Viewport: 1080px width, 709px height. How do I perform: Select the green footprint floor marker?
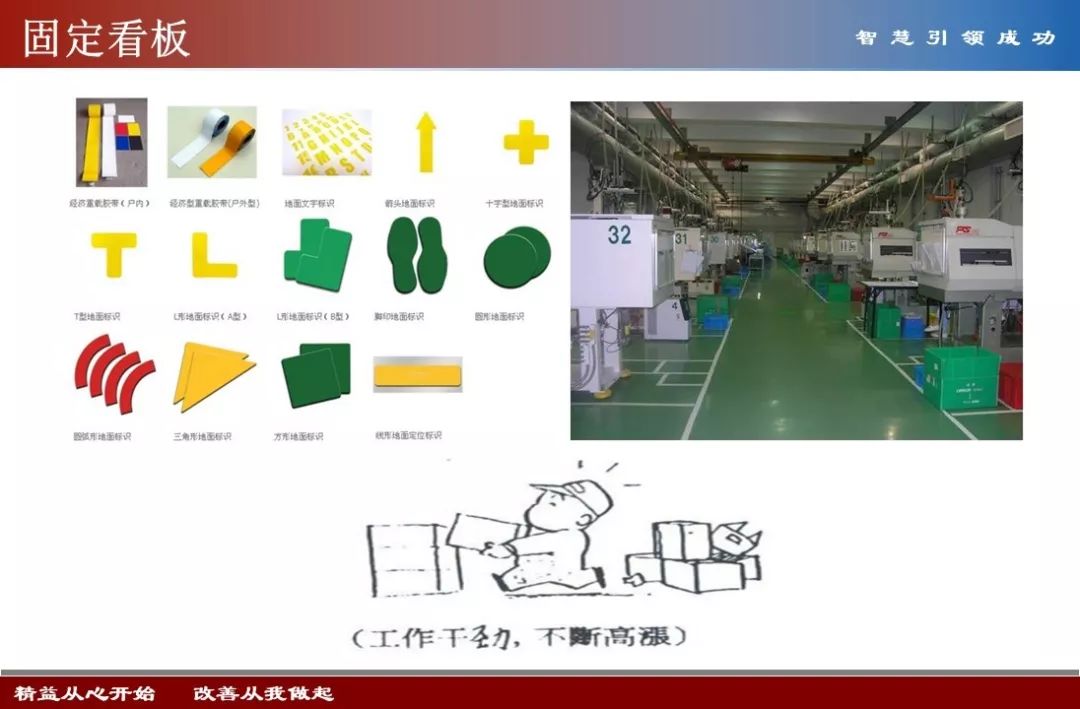(x=418, y=255)
